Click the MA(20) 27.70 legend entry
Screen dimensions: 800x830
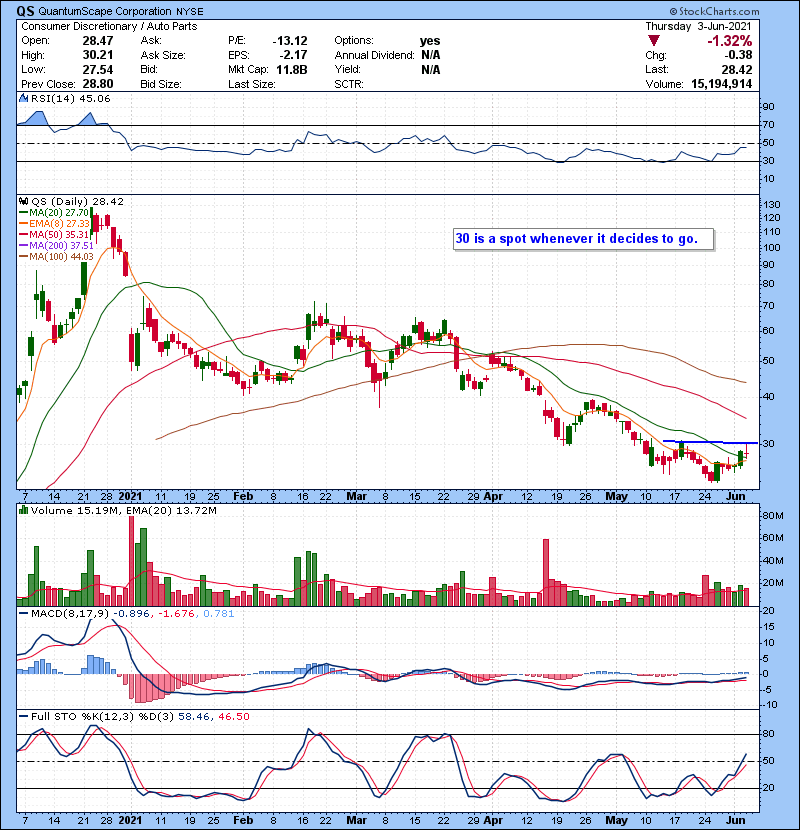tap(54, 213)
